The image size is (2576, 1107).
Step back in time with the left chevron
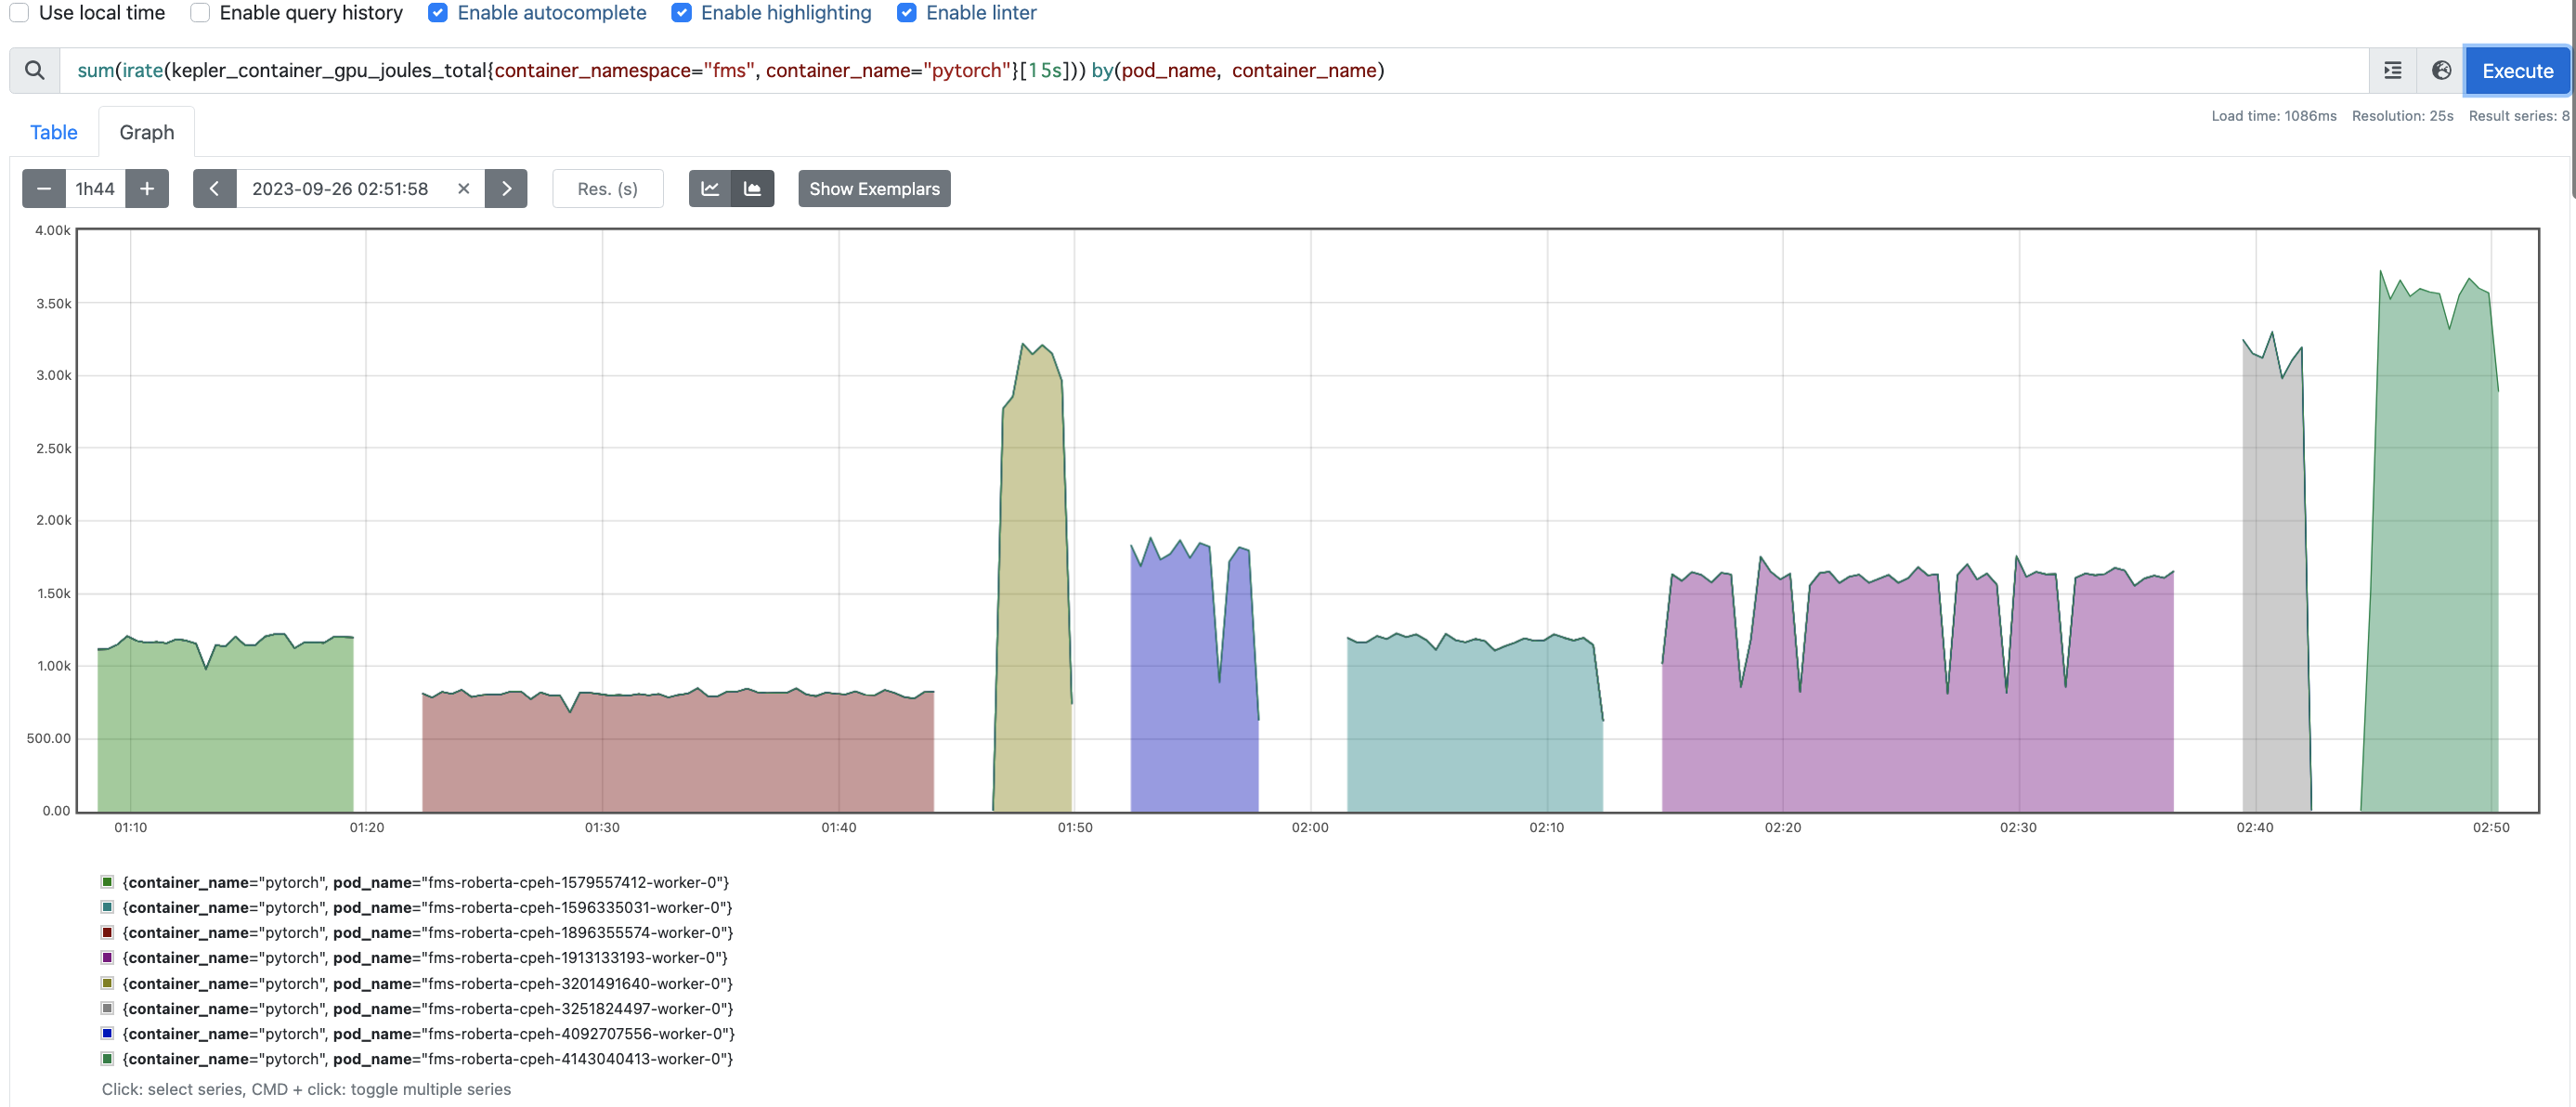[x=214, y=188]
